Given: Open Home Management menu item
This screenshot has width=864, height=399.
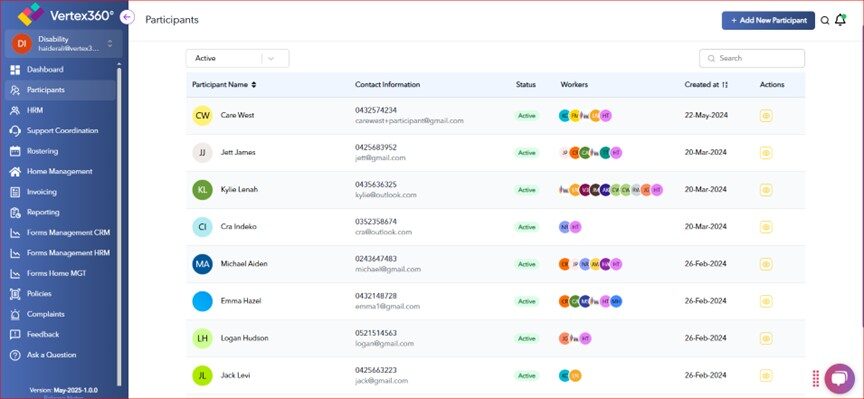Looking at the screenshot, I should pyautogui.click(x=61, y=172).
